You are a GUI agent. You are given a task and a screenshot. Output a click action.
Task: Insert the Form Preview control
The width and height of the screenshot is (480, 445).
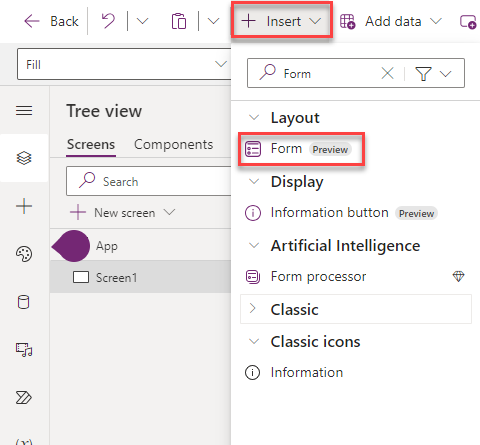point(301,149)
